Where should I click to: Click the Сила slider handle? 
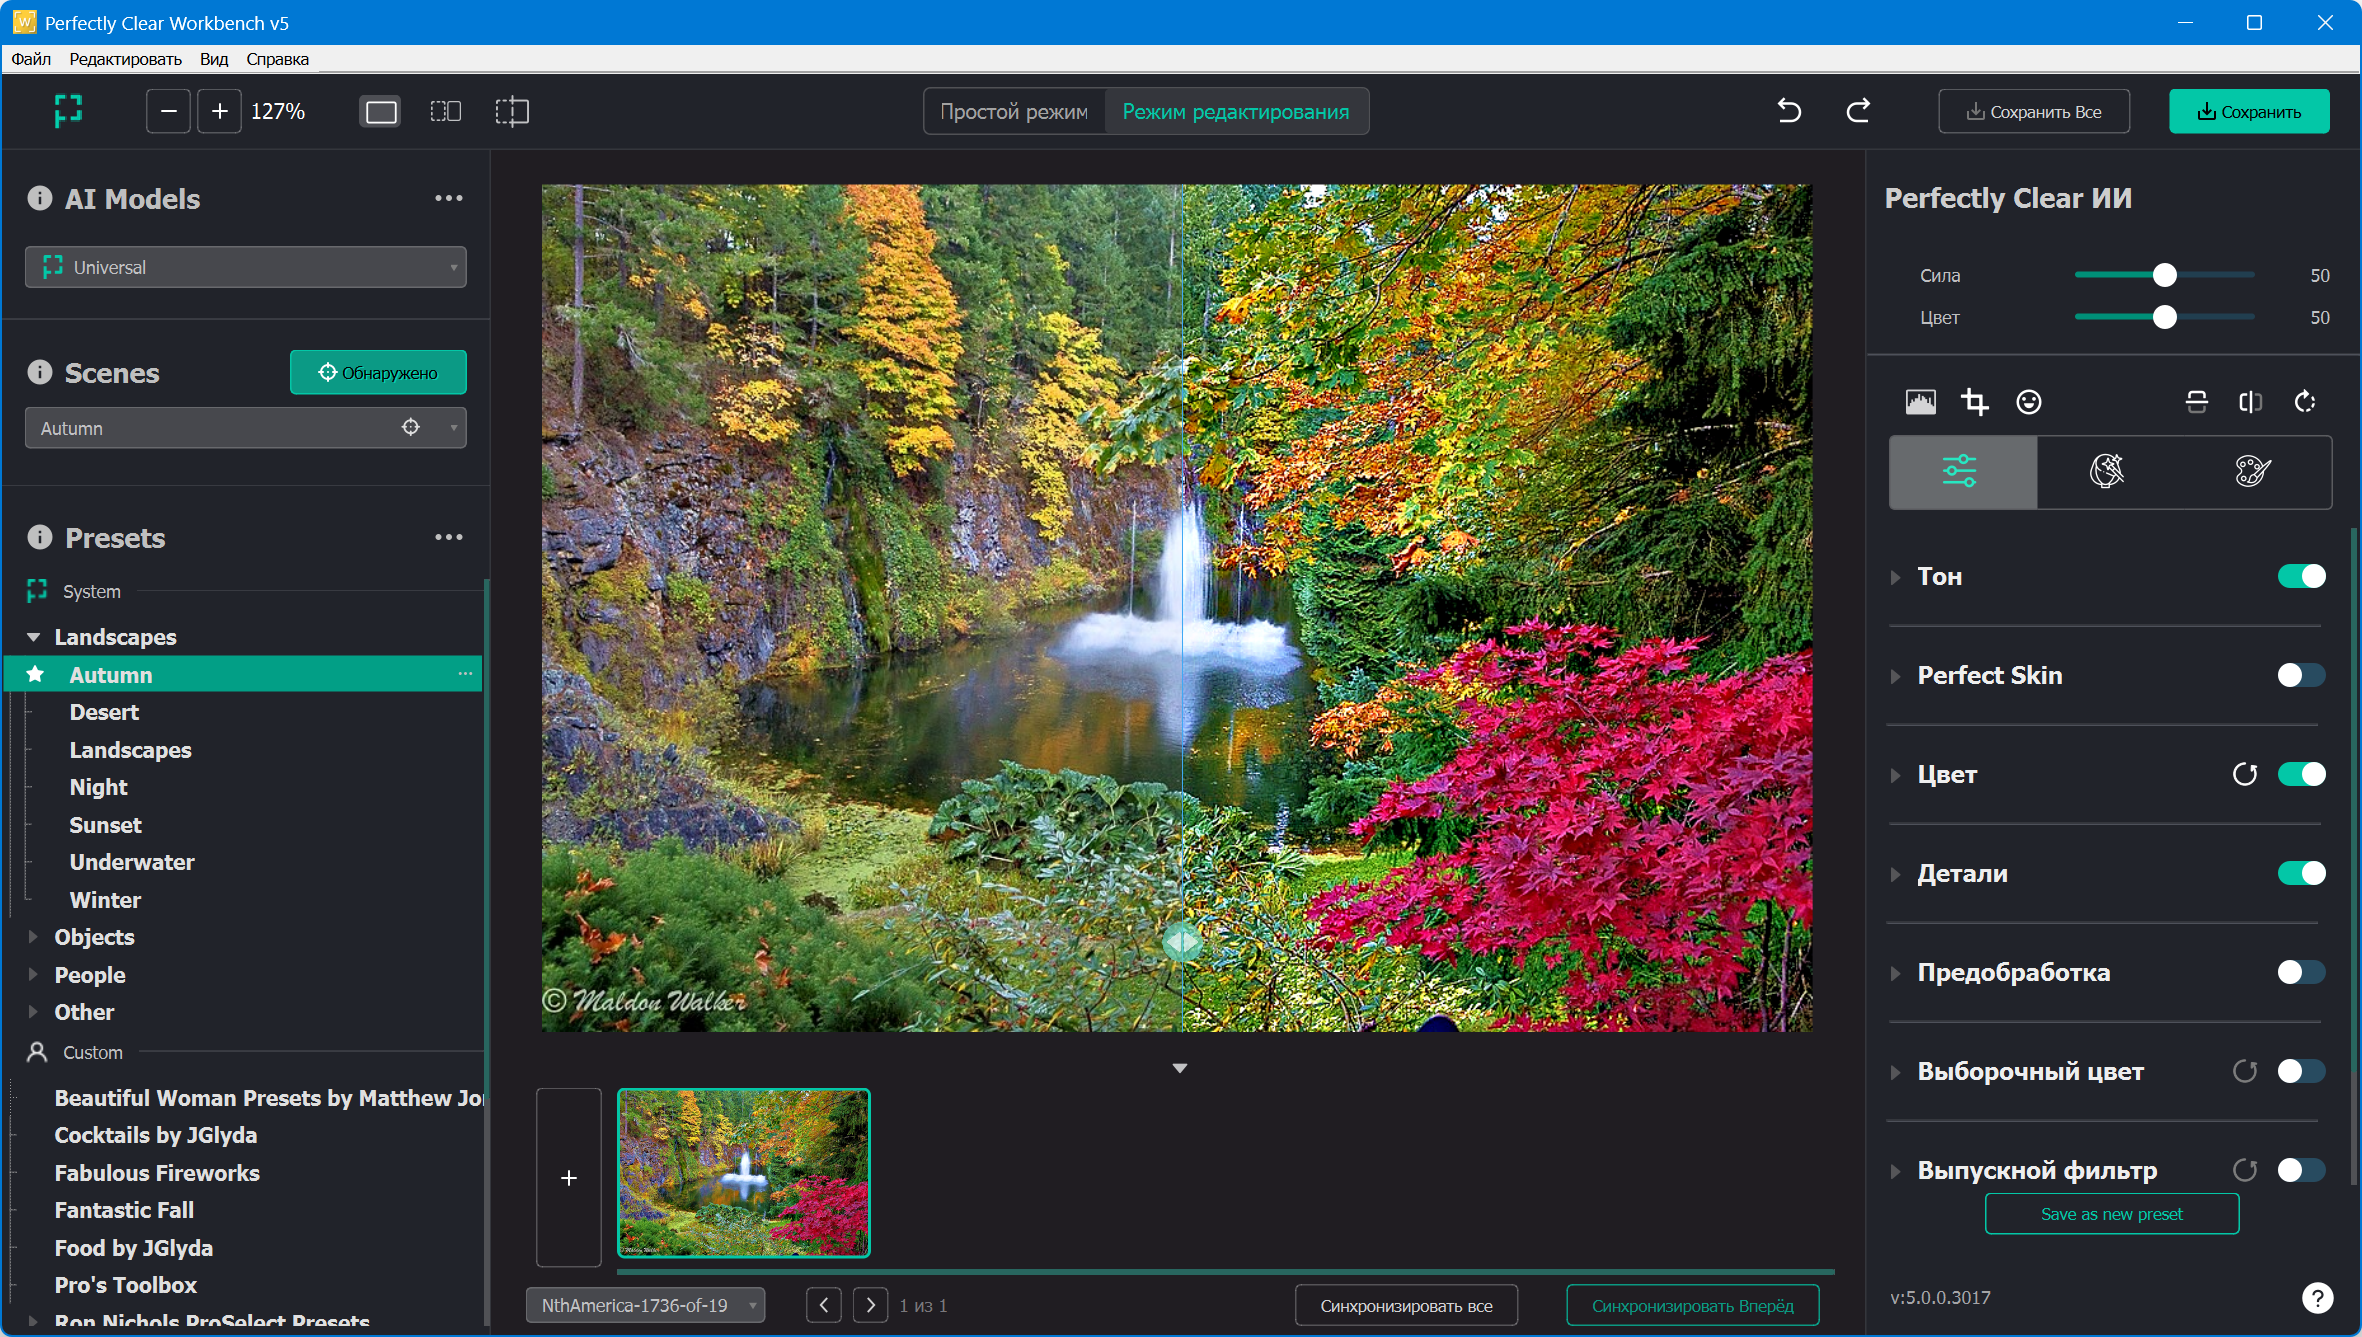click(x=2164, y=275)
